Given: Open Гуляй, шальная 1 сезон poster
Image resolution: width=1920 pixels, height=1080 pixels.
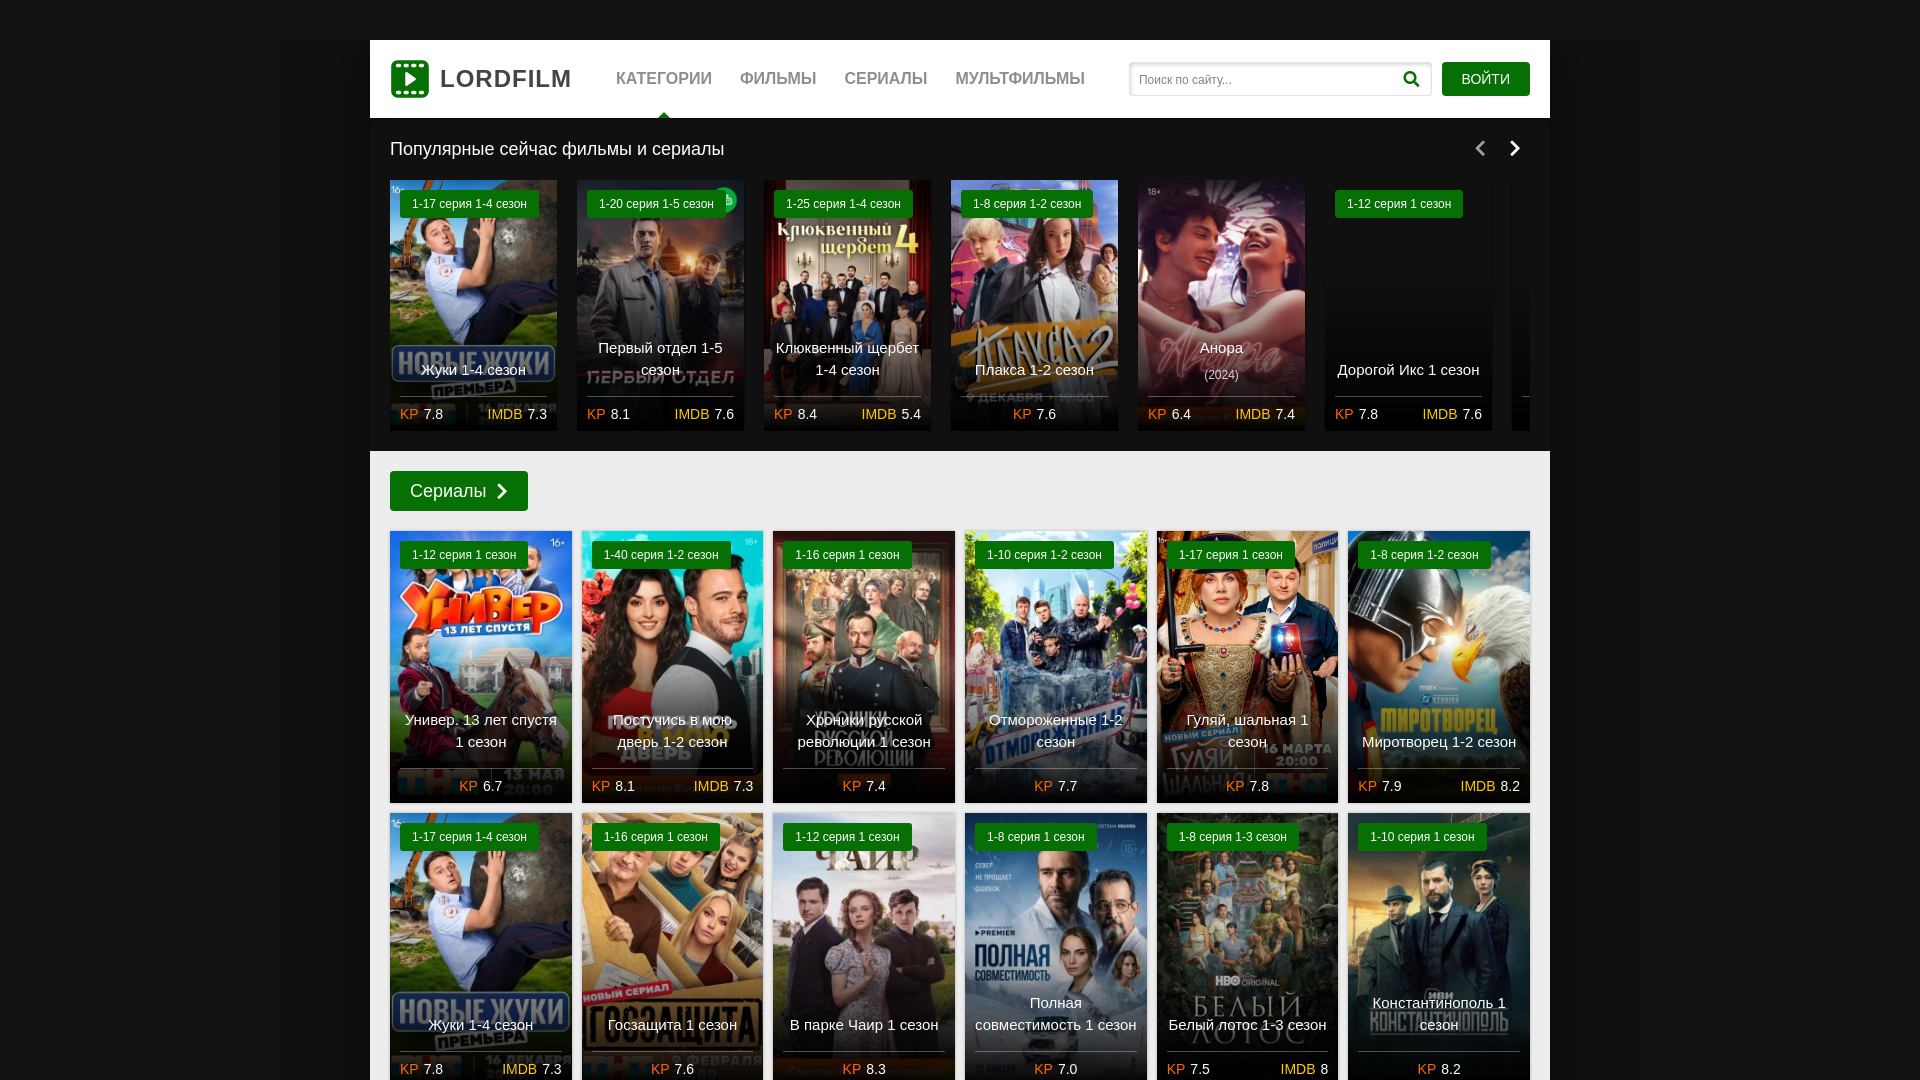Looking at the screenshot, I should coord(1247,667).
